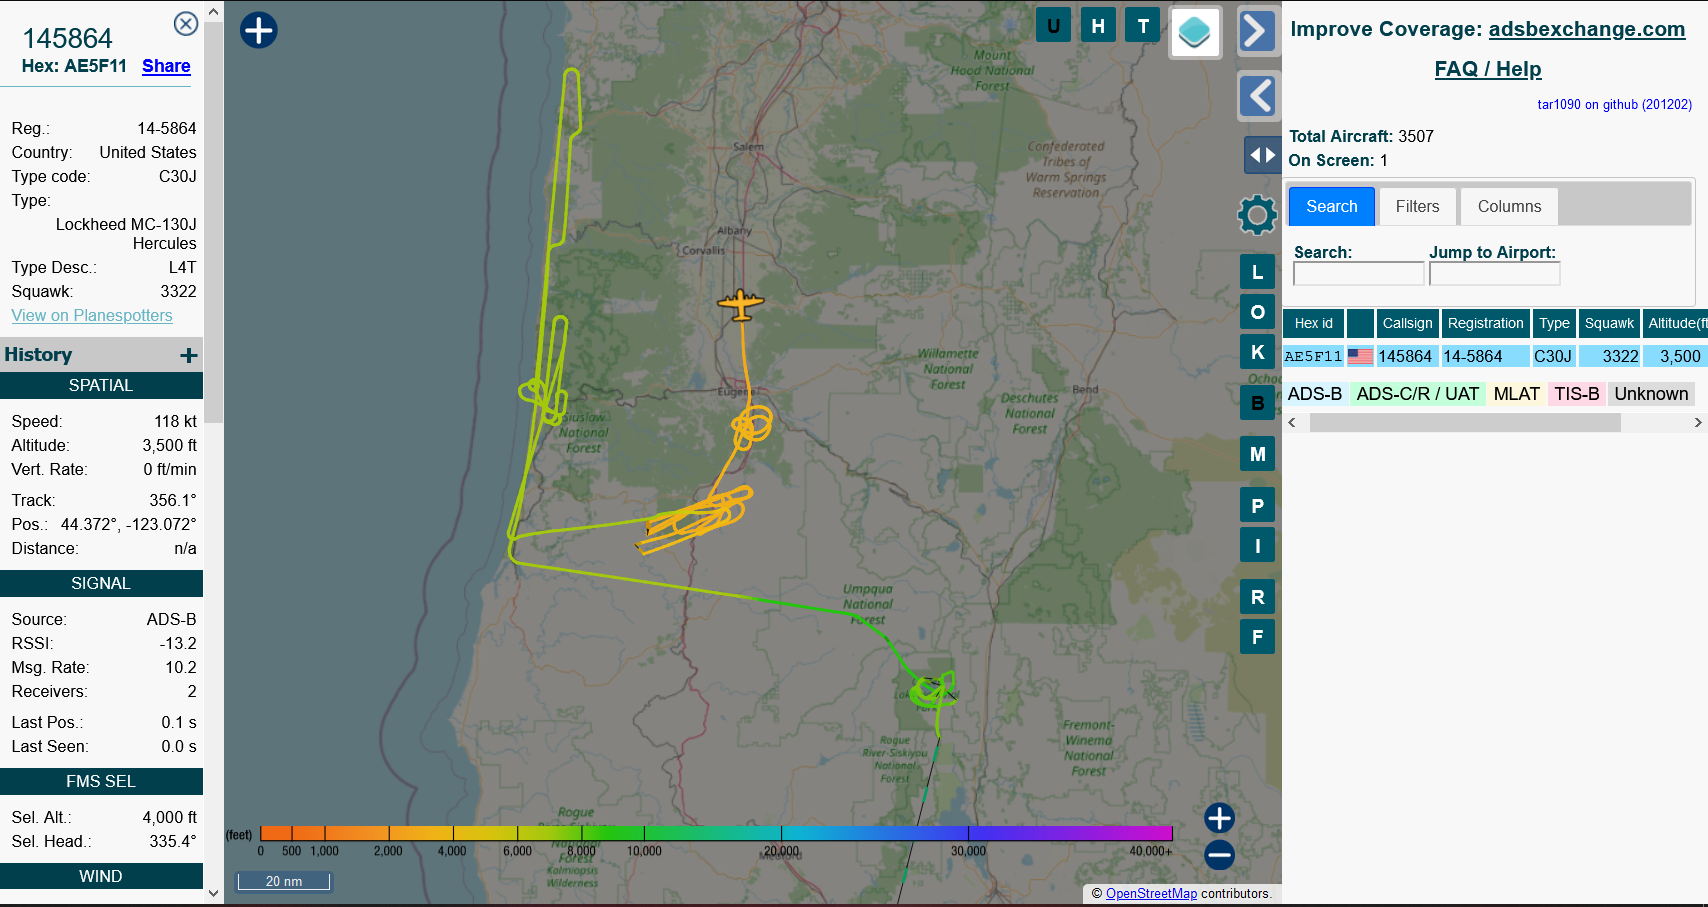
Task: Toggle the O map button
Action: [x=1258, y=312]
